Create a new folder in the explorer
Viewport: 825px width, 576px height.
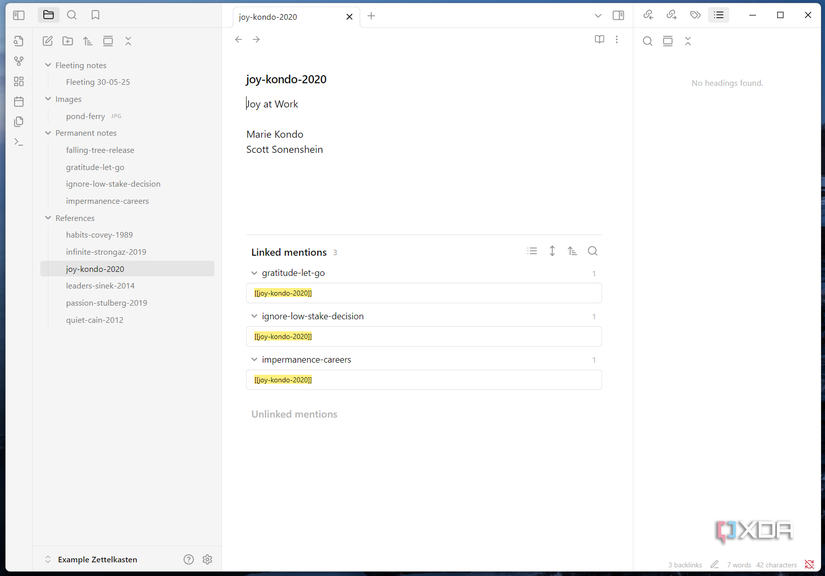click(x=68, y=41)
